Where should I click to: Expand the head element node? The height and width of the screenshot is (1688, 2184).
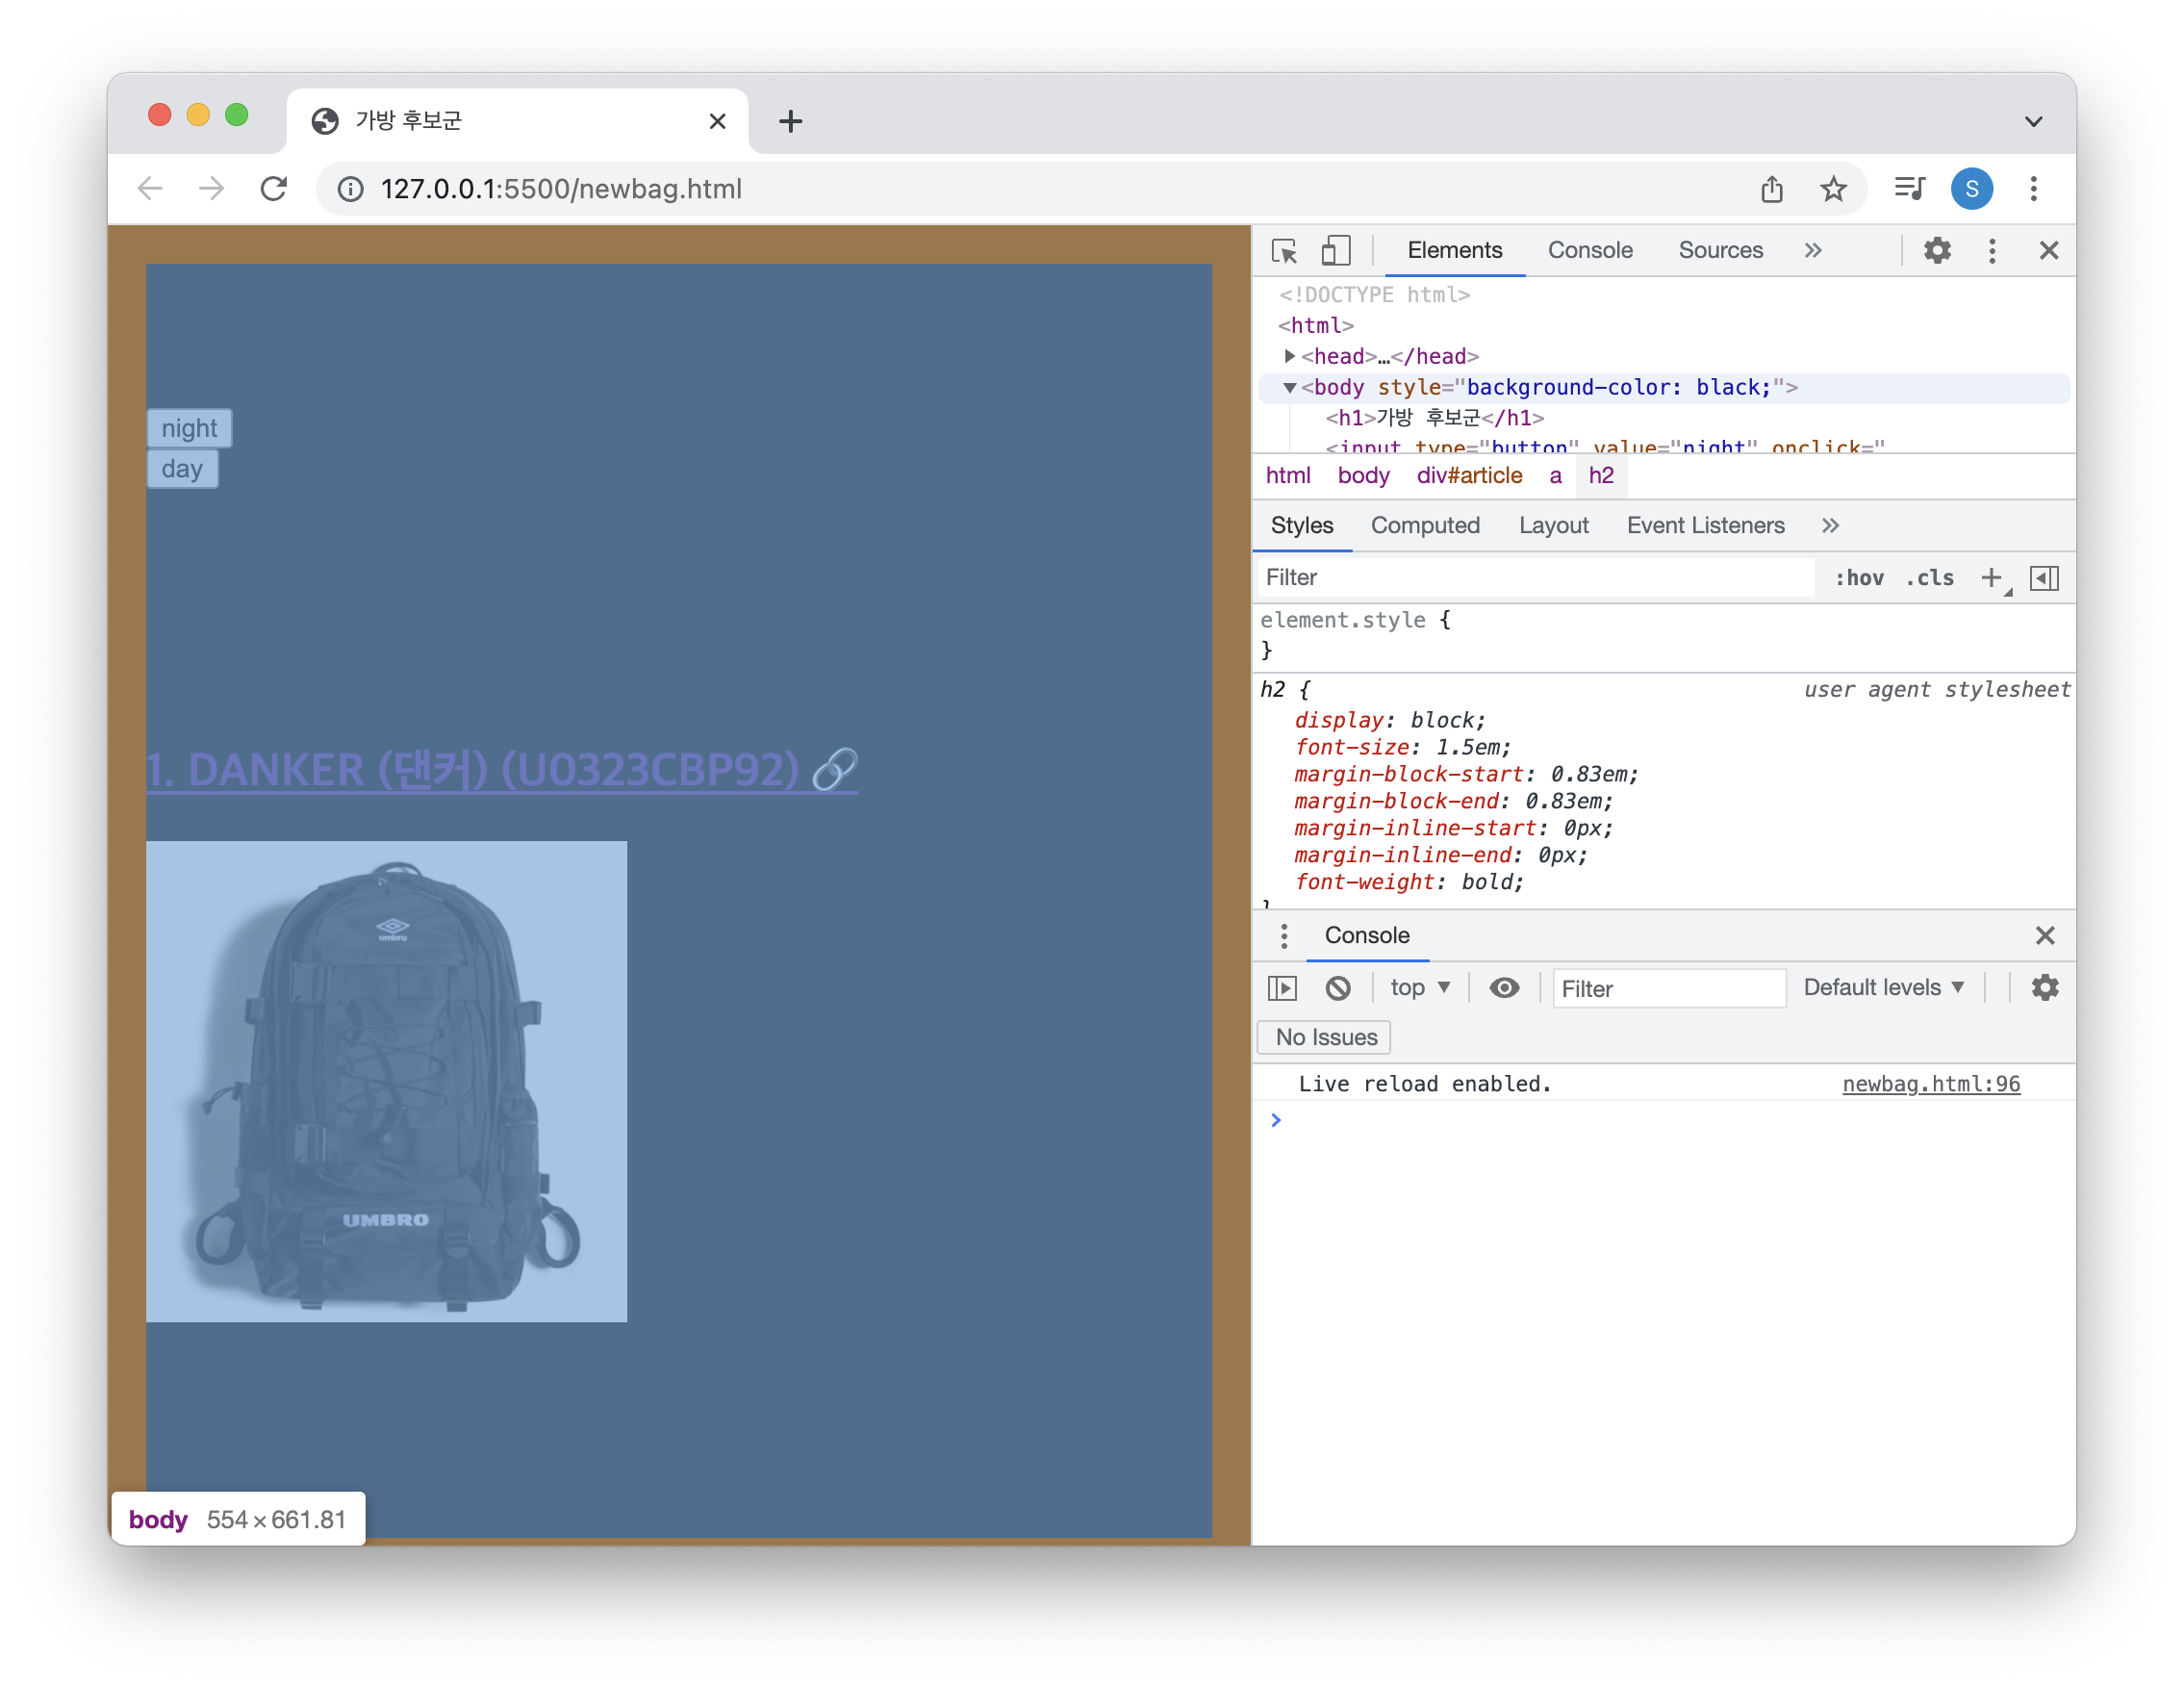[x=1290, y=356]
